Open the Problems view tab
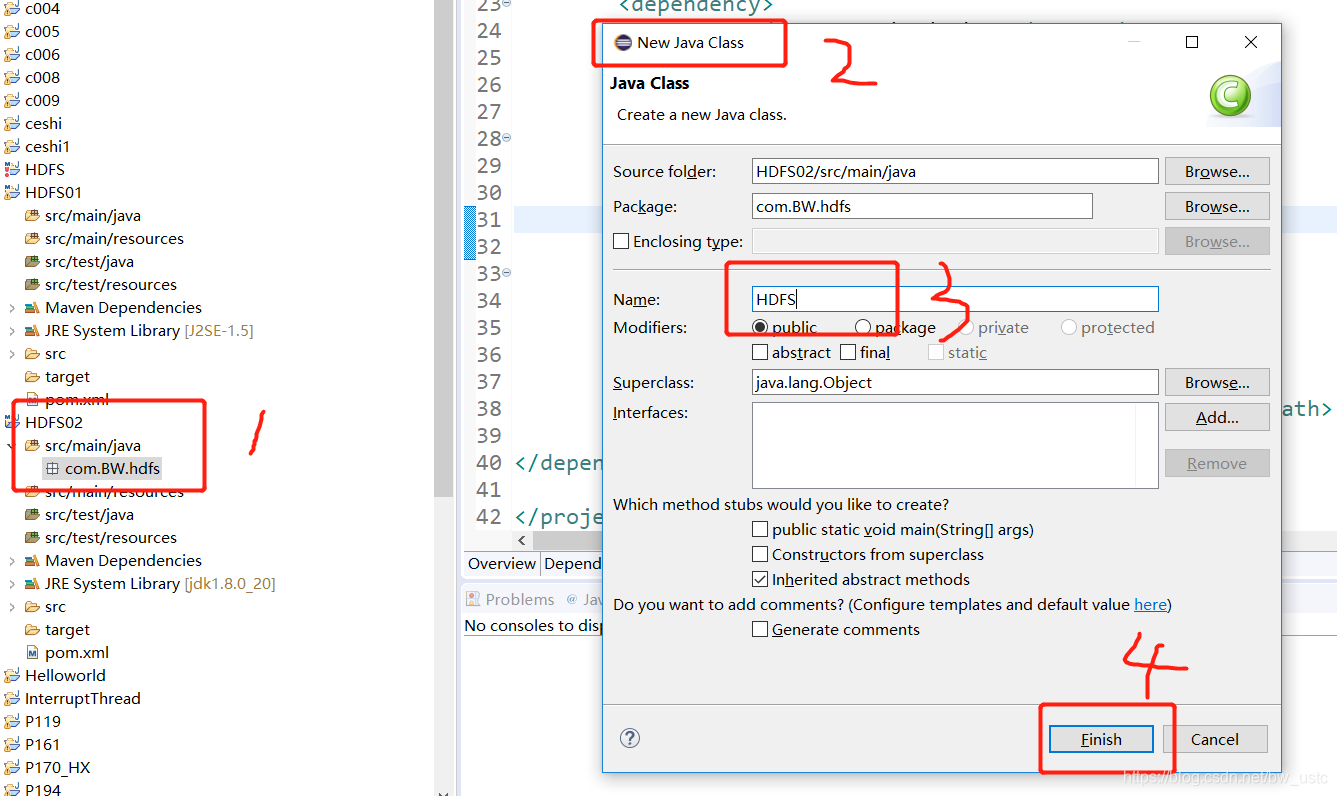Viewport: 1337px width, 796px height. click(510, 599)
